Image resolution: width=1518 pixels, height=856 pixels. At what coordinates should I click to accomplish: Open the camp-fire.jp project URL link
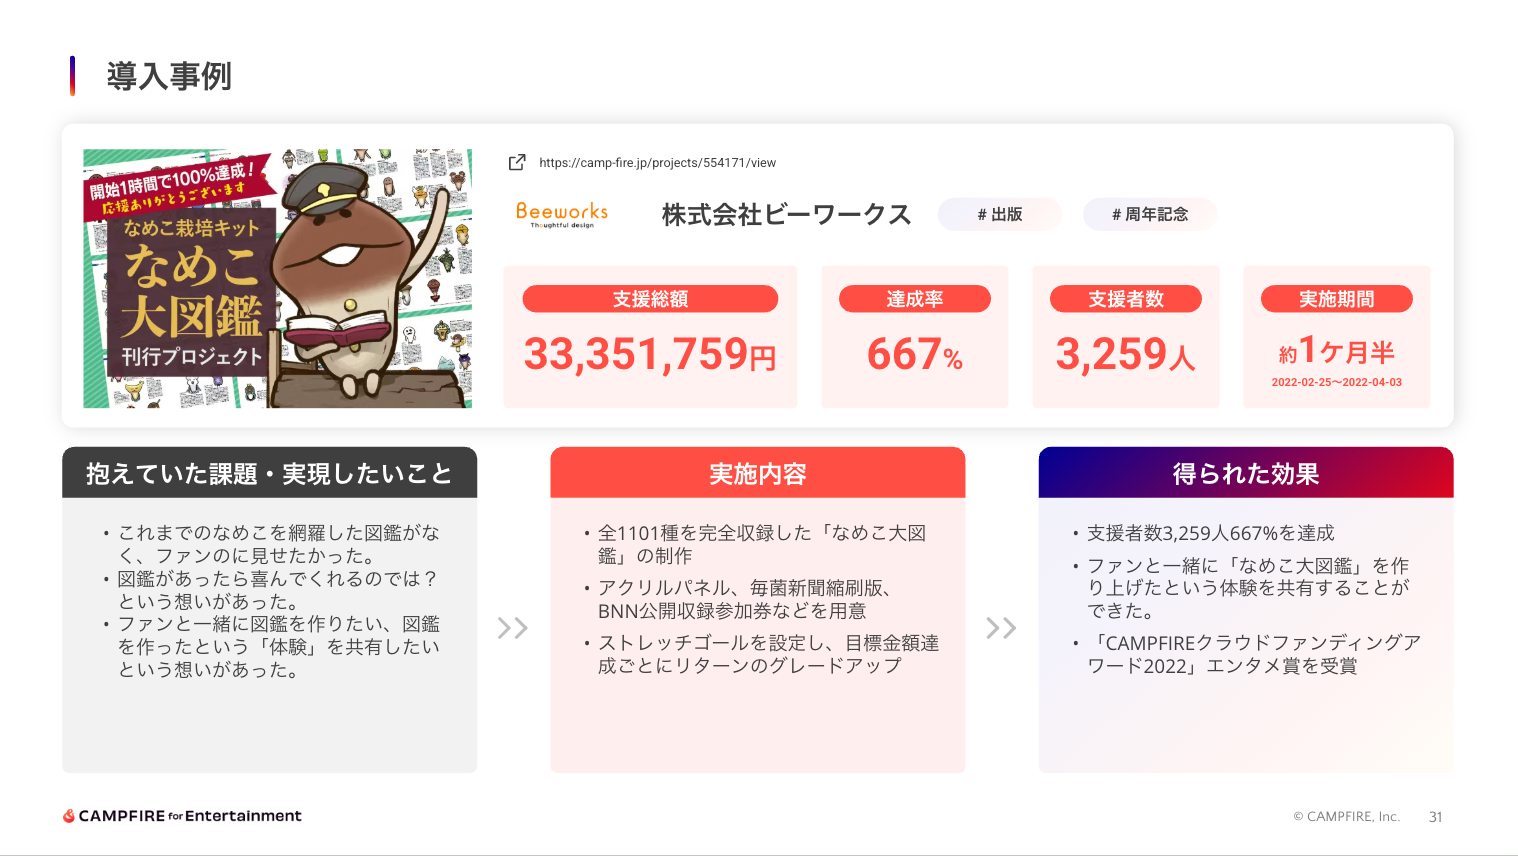[657, 163]
